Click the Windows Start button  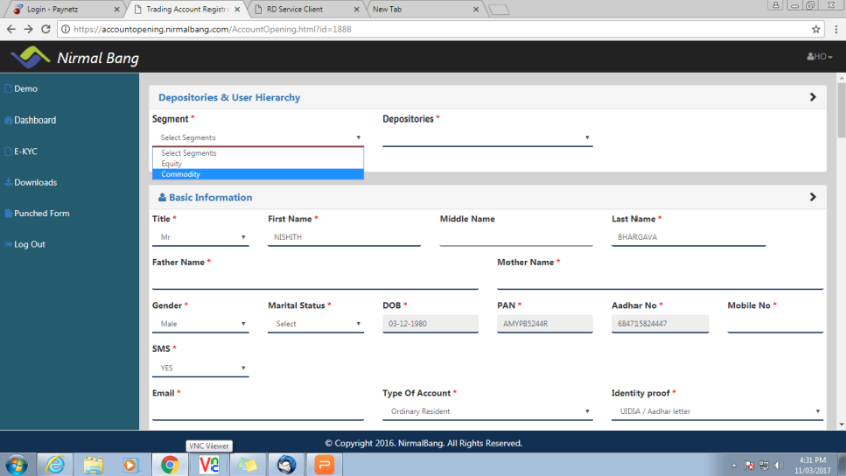(16, 464)
